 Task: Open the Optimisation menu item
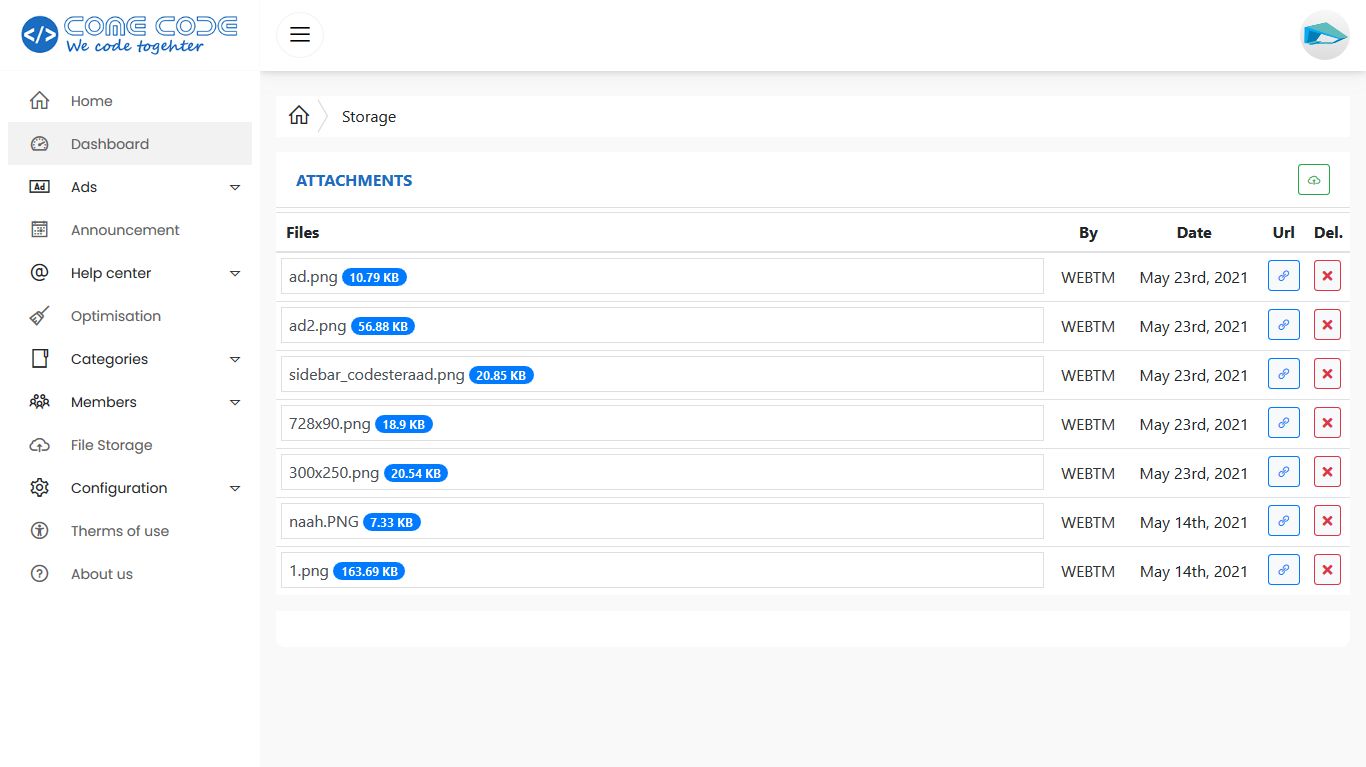[115, 316]
